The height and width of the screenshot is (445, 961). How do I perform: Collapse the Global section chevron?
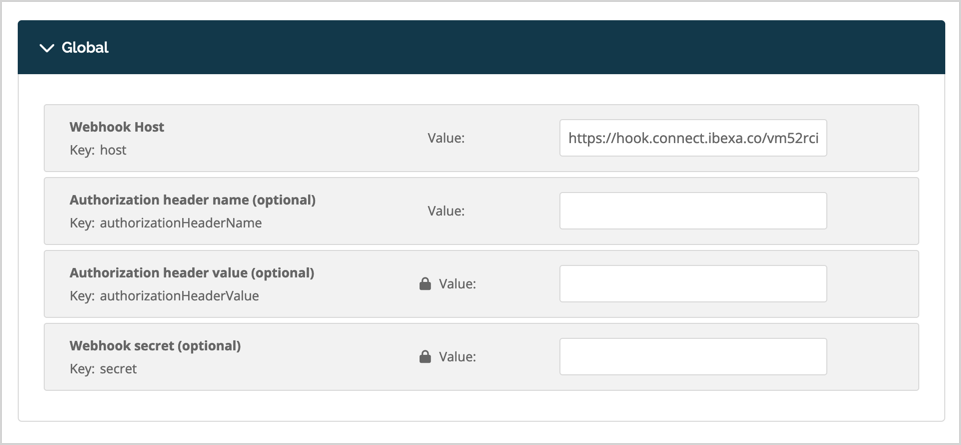pos(46,48)
